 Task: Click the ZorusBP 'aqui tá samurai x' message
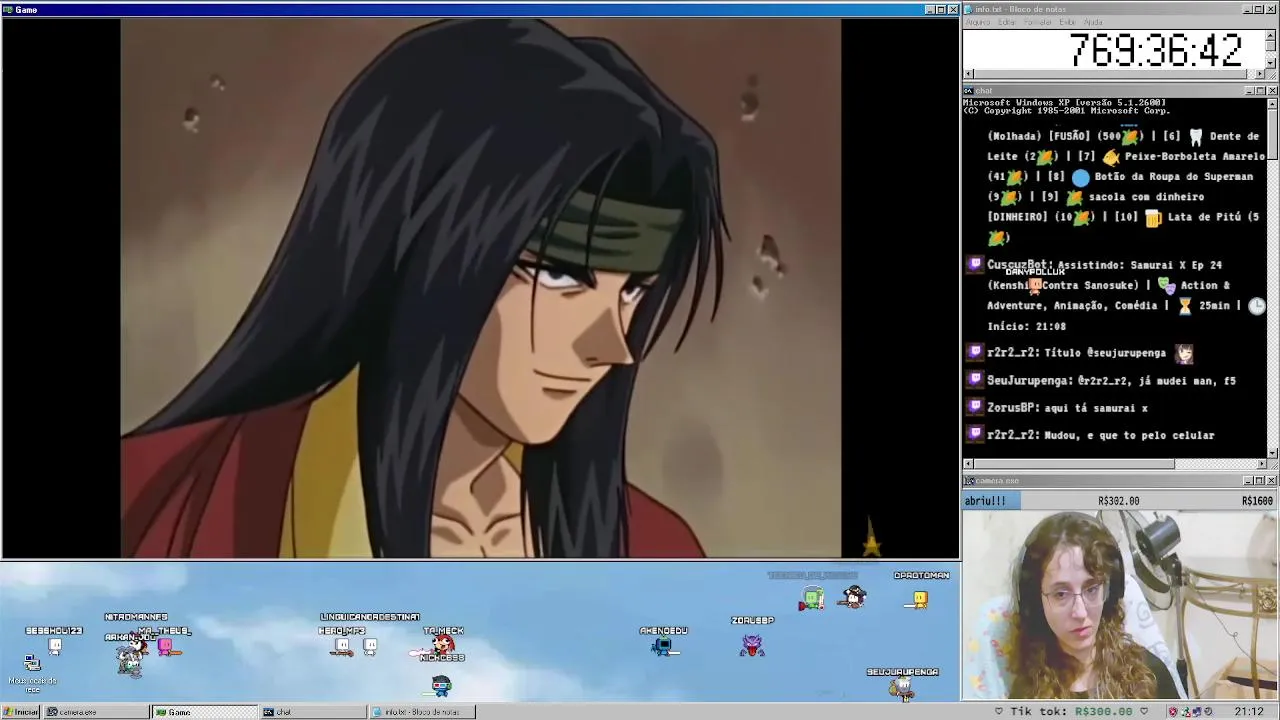tap(1067, 408)
